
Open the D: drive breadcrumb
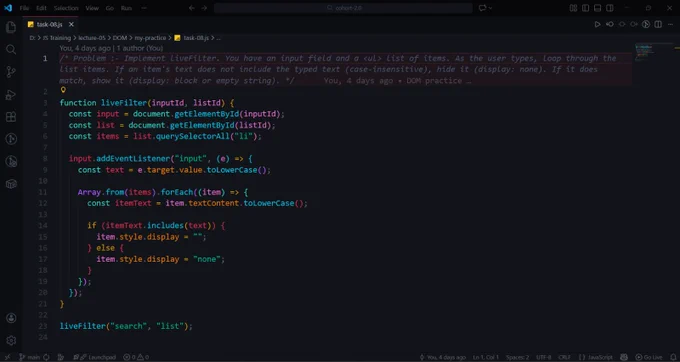[33, 38]
